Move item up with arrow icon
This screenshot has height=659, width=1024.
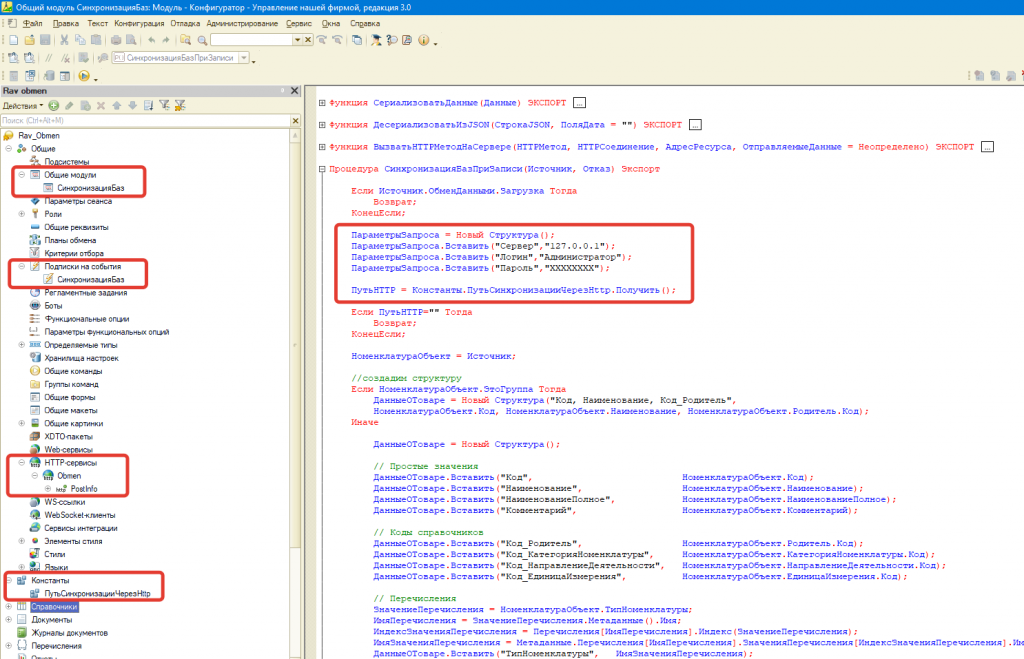point(116,106)
